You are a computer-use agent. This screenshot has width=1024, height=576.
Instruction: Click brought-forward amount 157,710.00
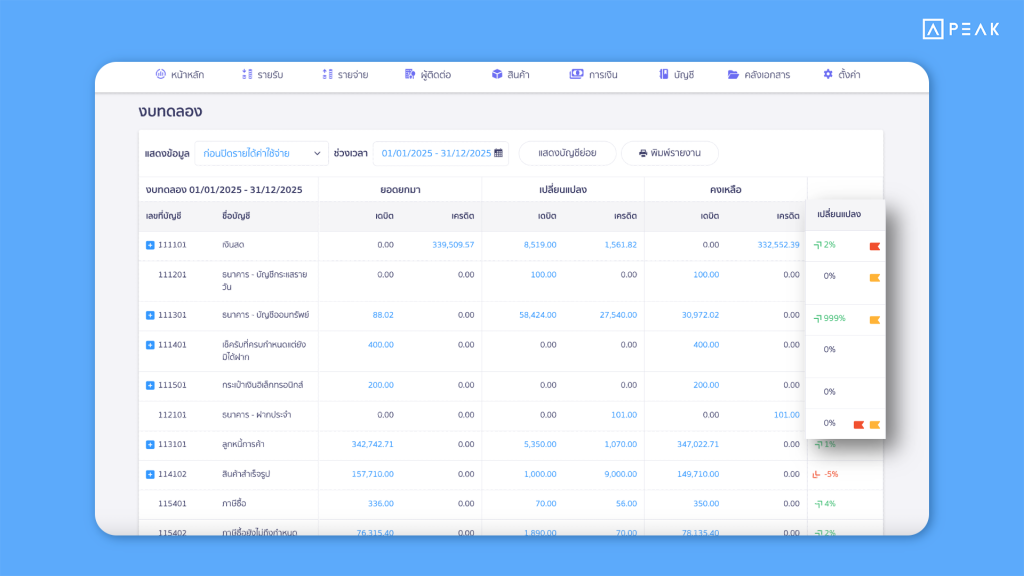[372, 474]
